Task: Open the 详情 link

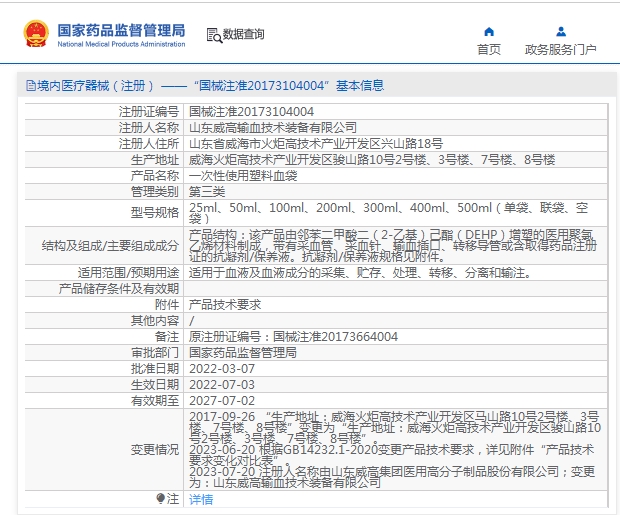Action: click(201, 499)
